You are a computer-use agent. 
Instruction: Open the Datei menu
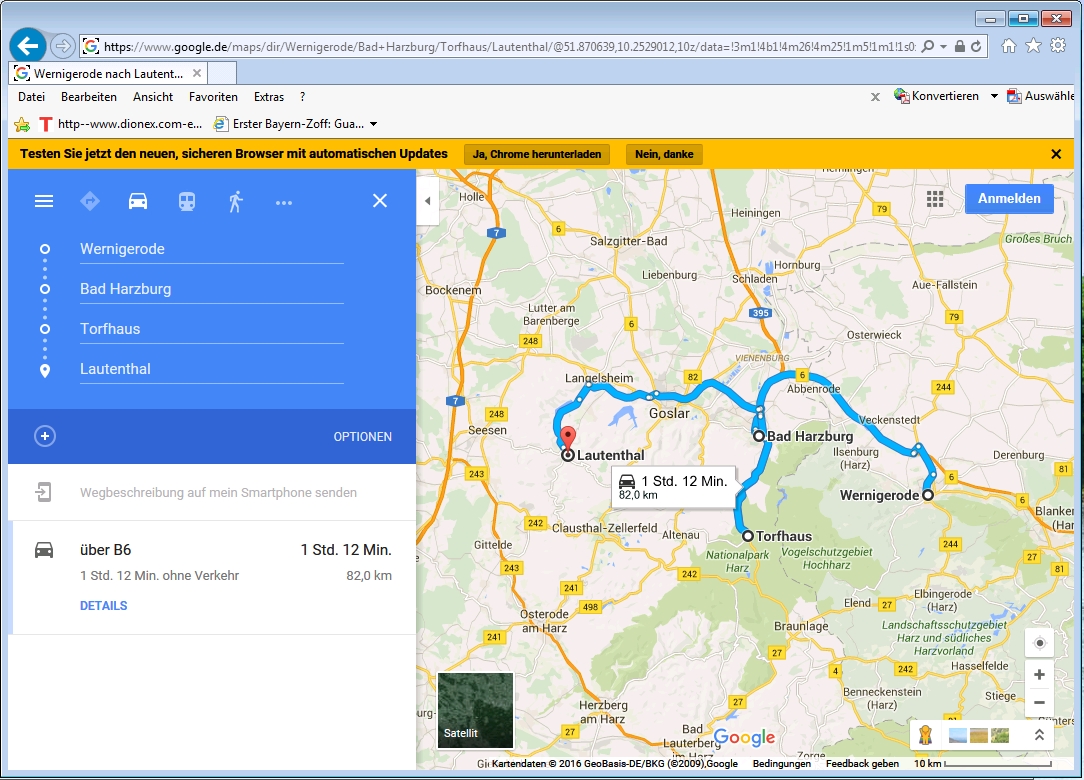click(x=31, y=97)
